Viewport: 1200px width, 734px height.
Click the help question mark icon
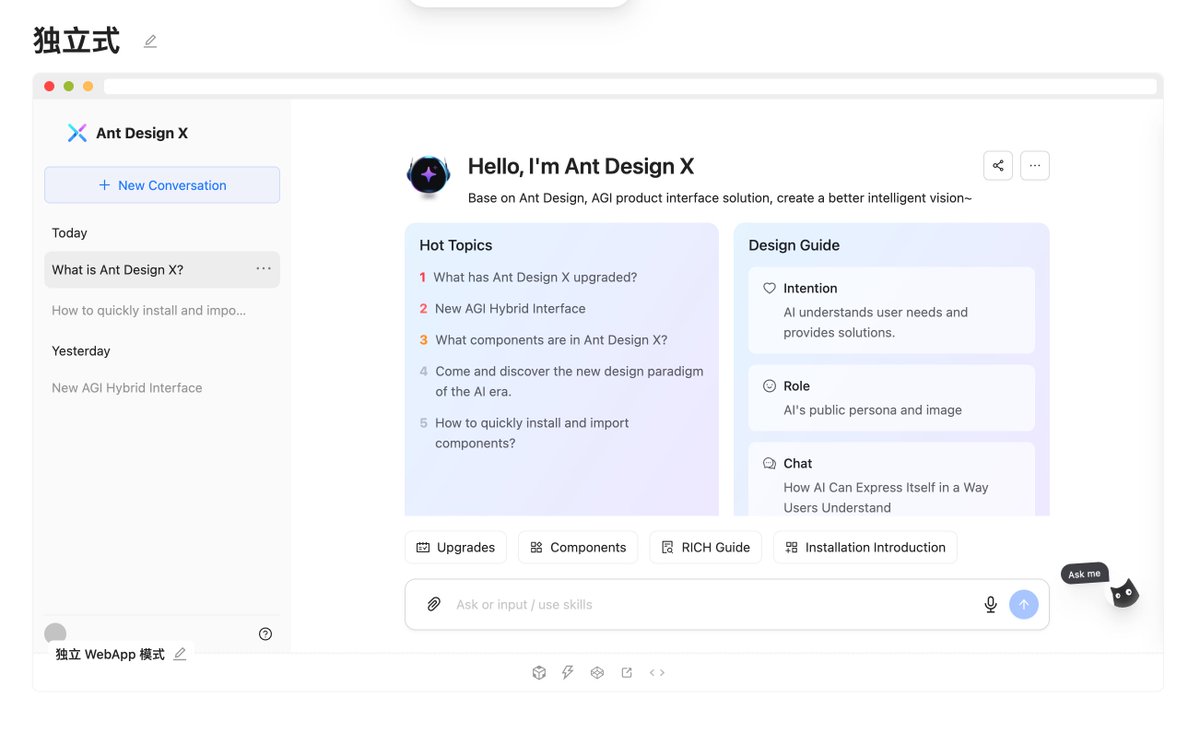(x=265, y=634)
